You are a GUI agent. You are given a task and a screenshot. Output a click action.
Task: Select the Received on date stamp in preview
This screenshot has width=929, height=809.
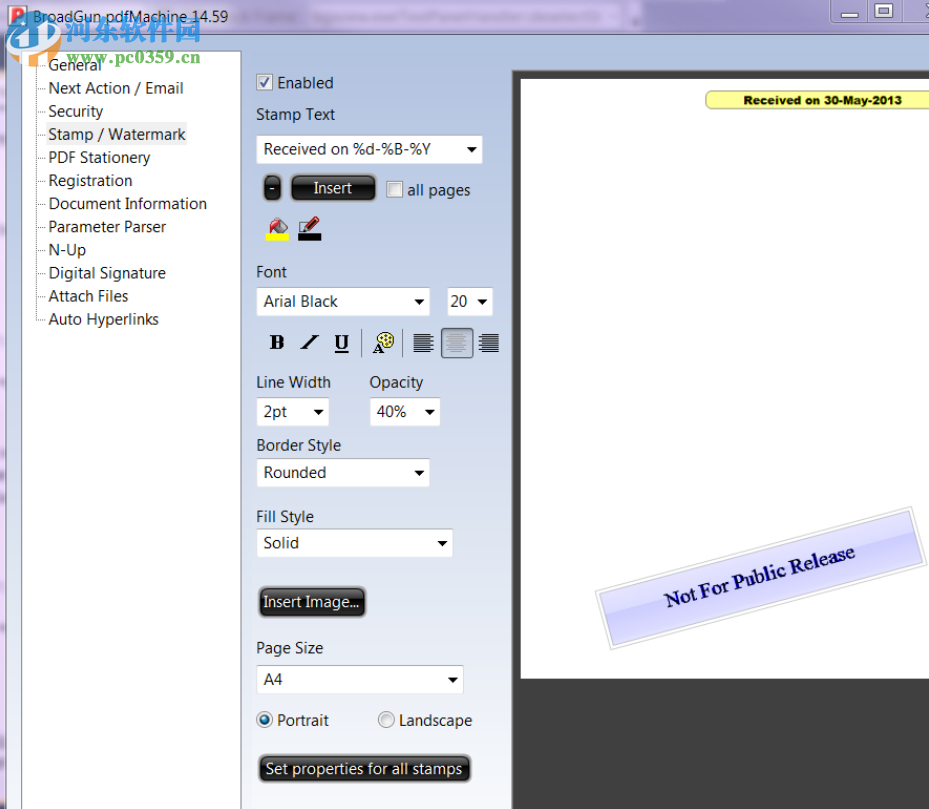pyautogui.click(x=816, y=100)
